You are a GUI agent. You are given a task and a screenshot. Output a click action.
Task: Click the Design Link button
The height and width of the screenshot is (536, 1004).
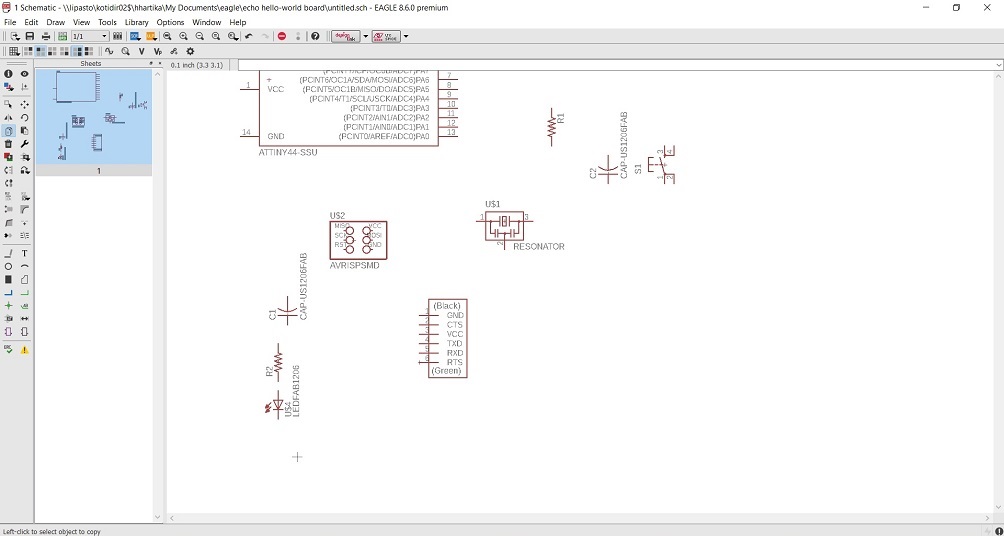[x=345, y=37]
